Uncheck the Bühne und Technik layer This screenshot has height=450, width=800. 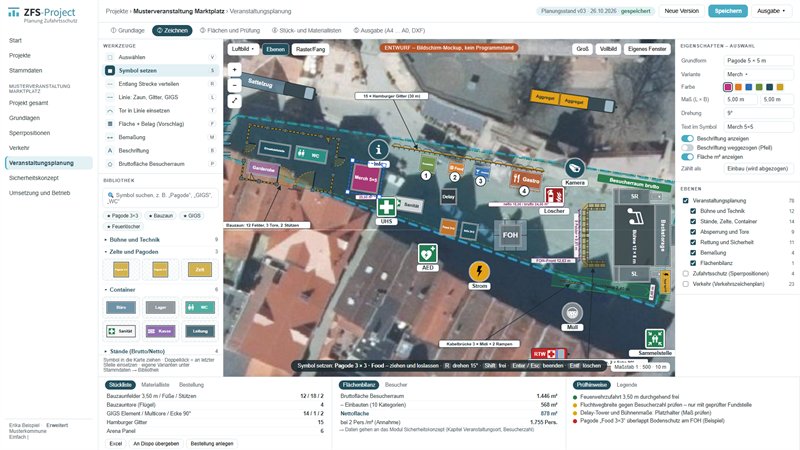click(693, 211)
